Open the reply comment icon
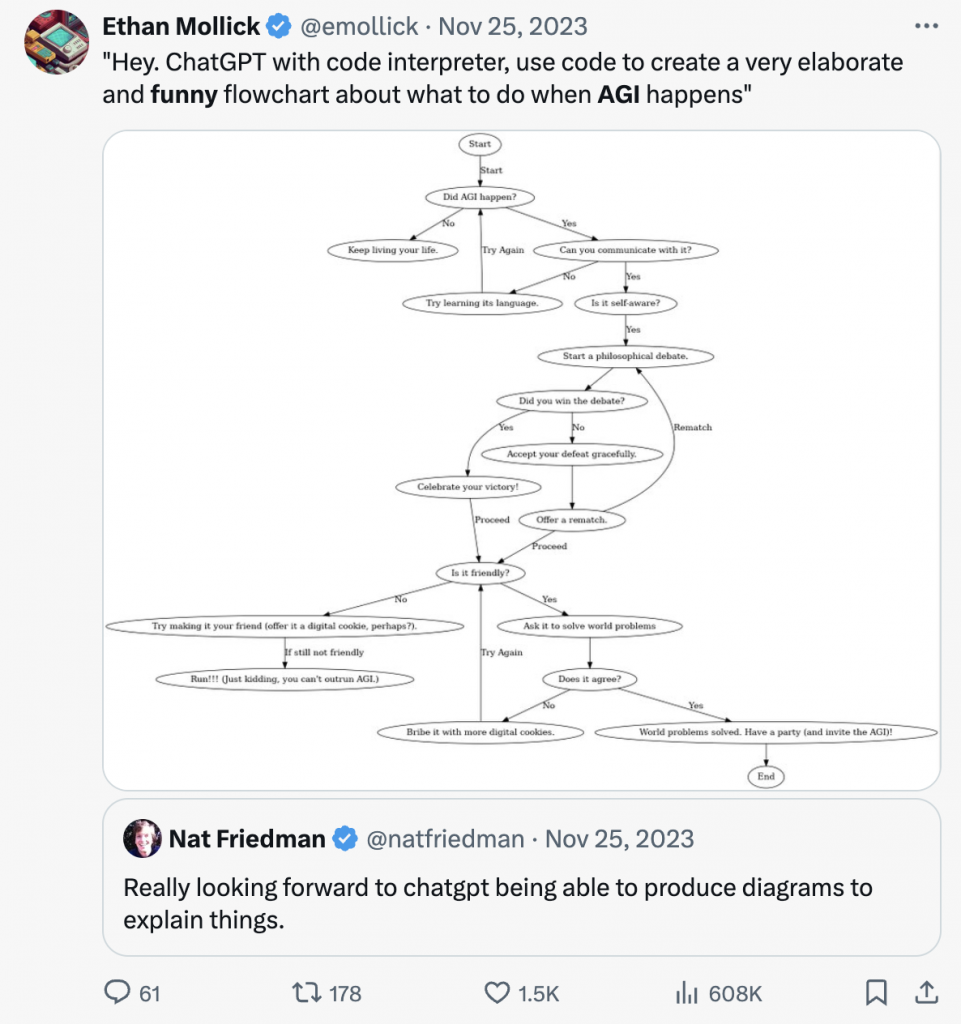This screenshot has width=961, height=1024. pos(118,992)
